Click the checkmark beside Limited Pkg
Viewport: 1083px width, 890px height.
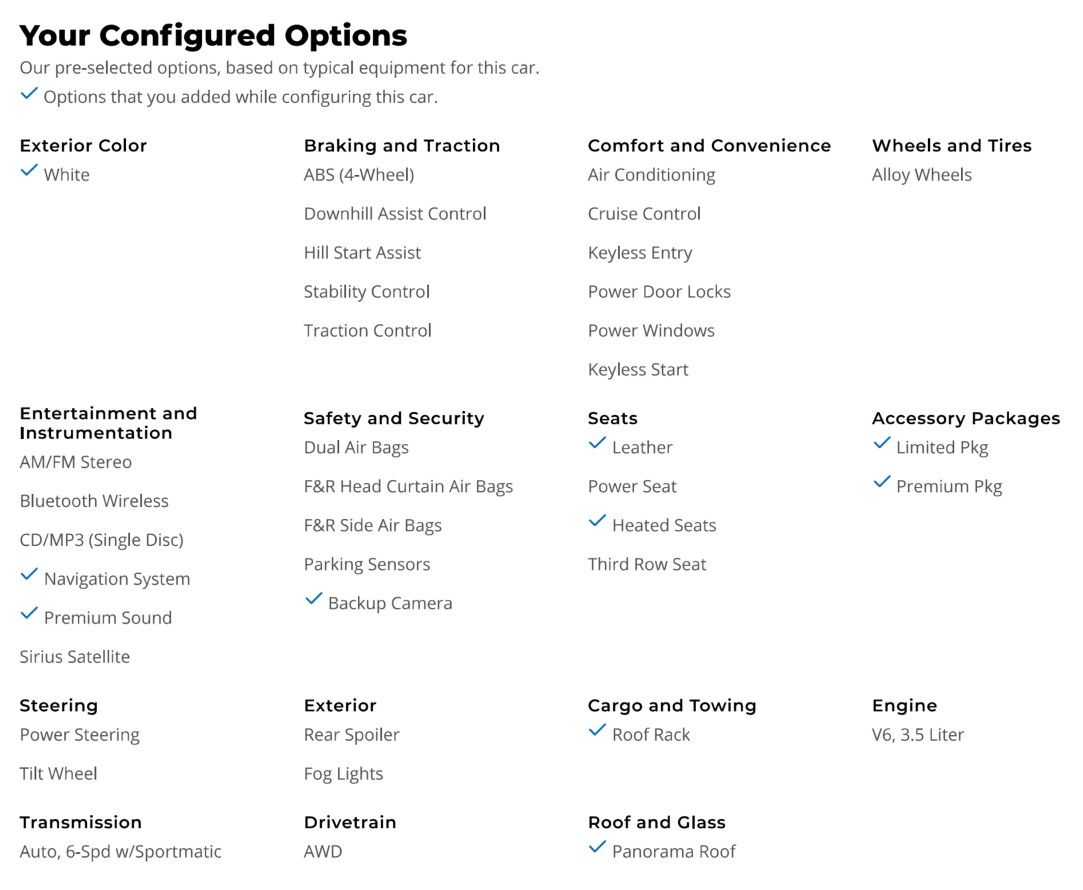pyautogui.click(x=882, y=443)
